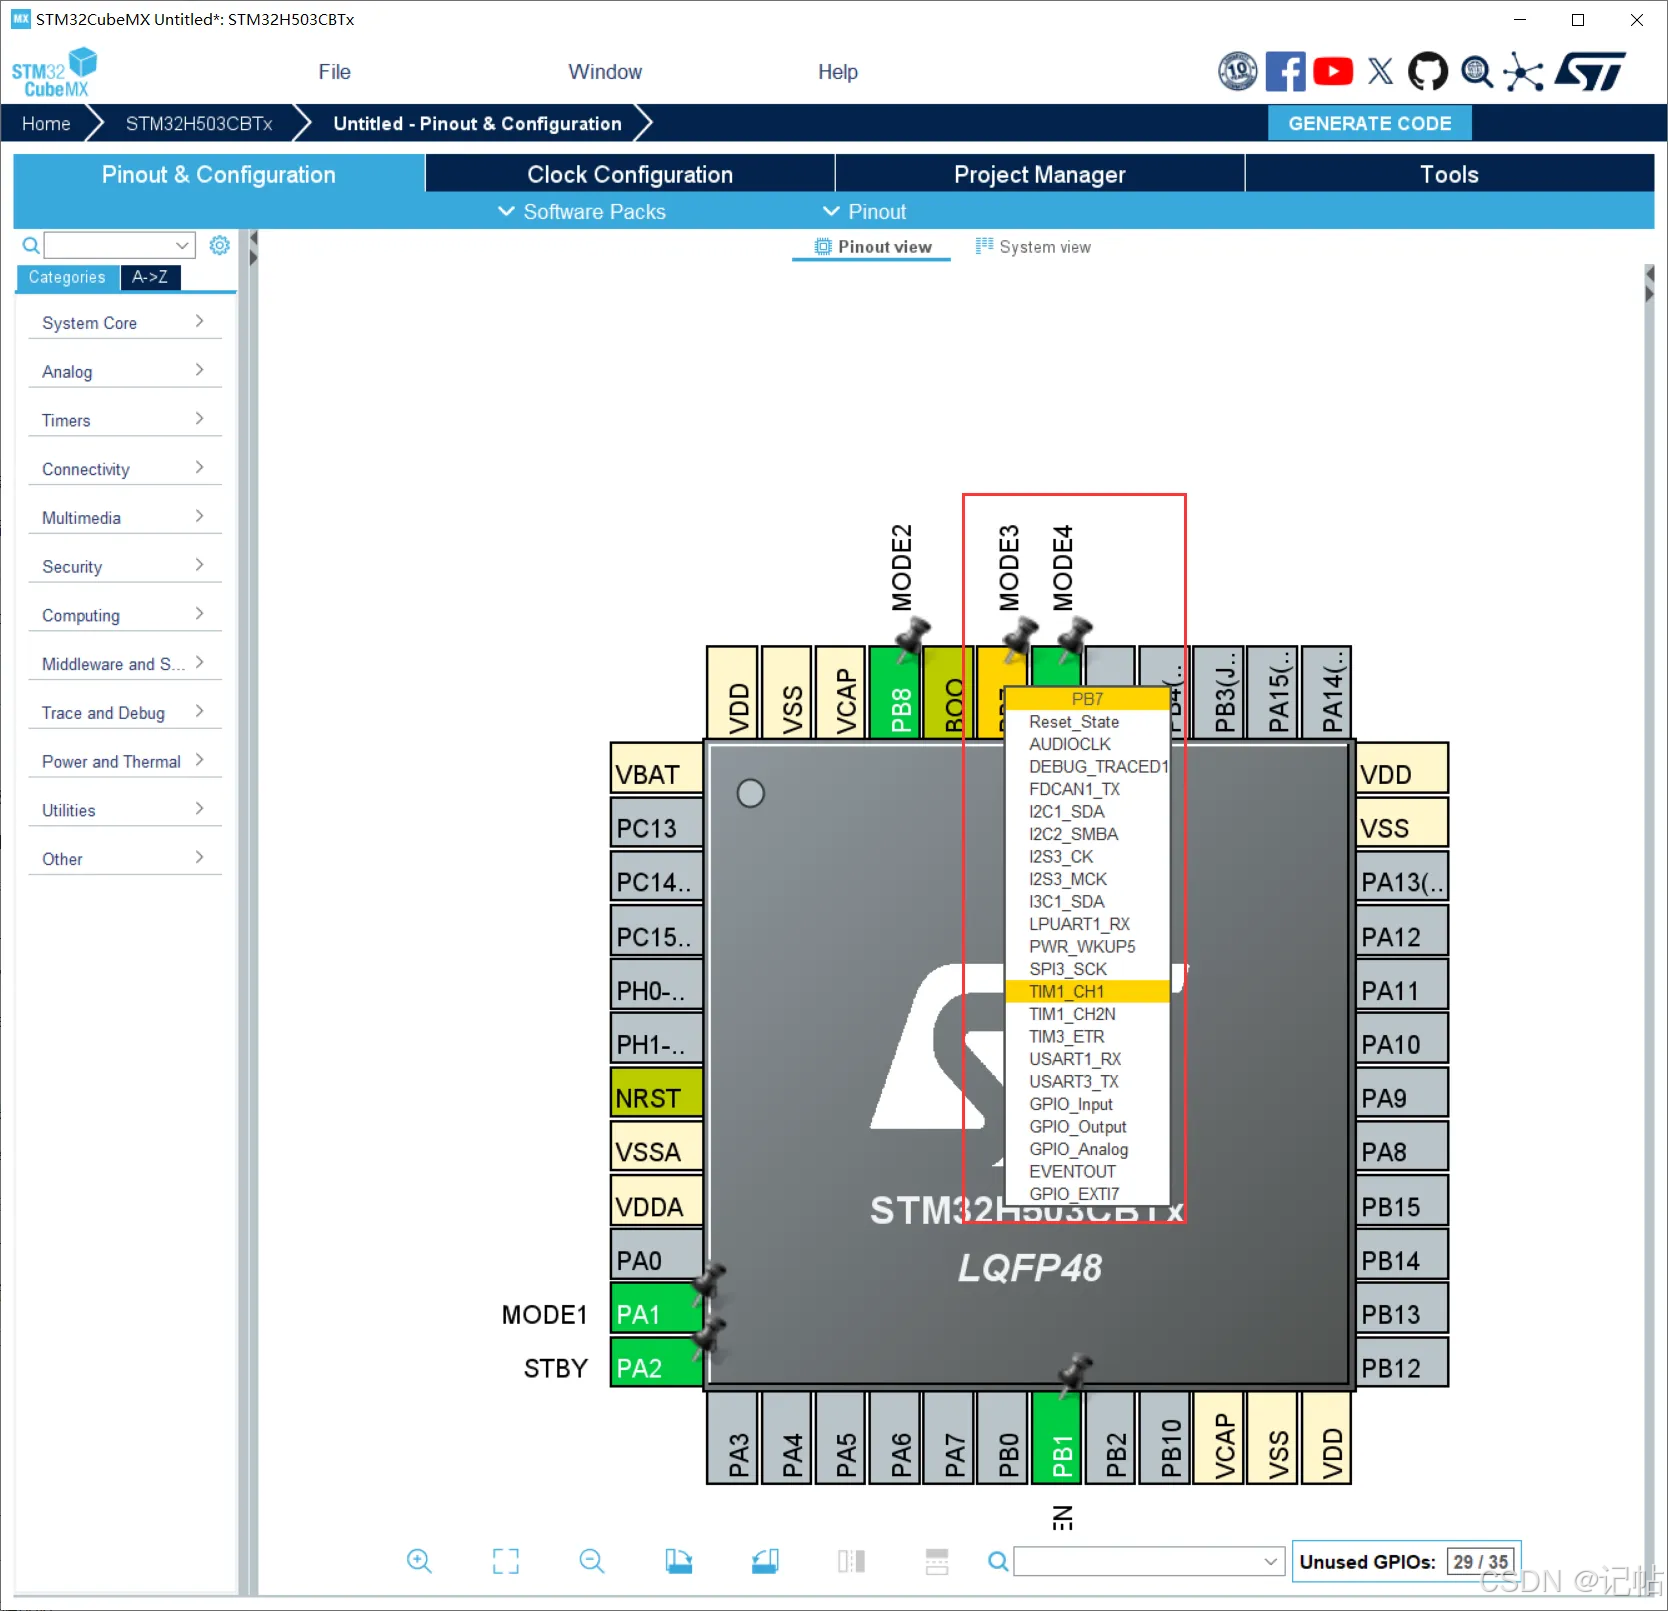Open the pin search combo box
The image size is (1668, 1611).
point(1149,1561)
